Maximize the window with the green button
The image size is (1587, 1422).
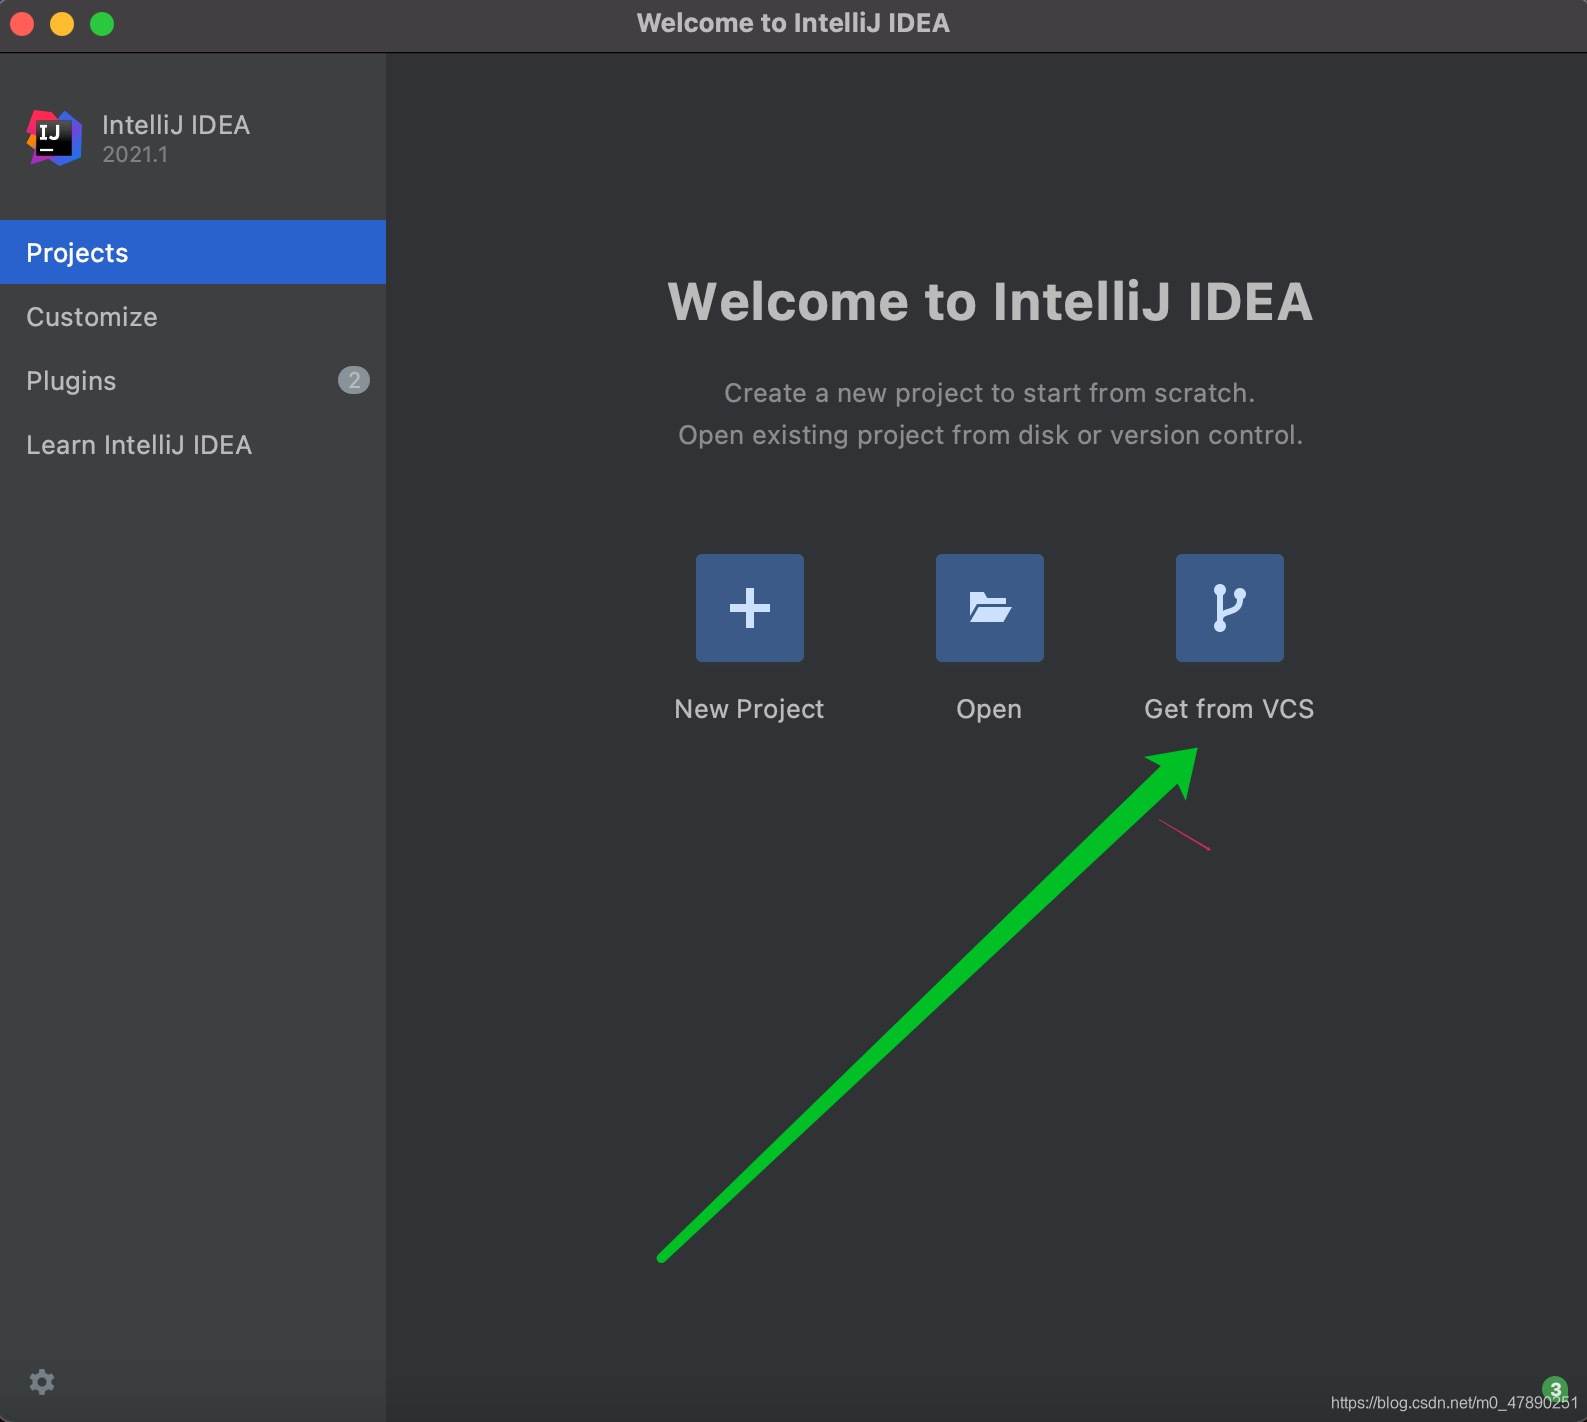click(x=102, y=23)
